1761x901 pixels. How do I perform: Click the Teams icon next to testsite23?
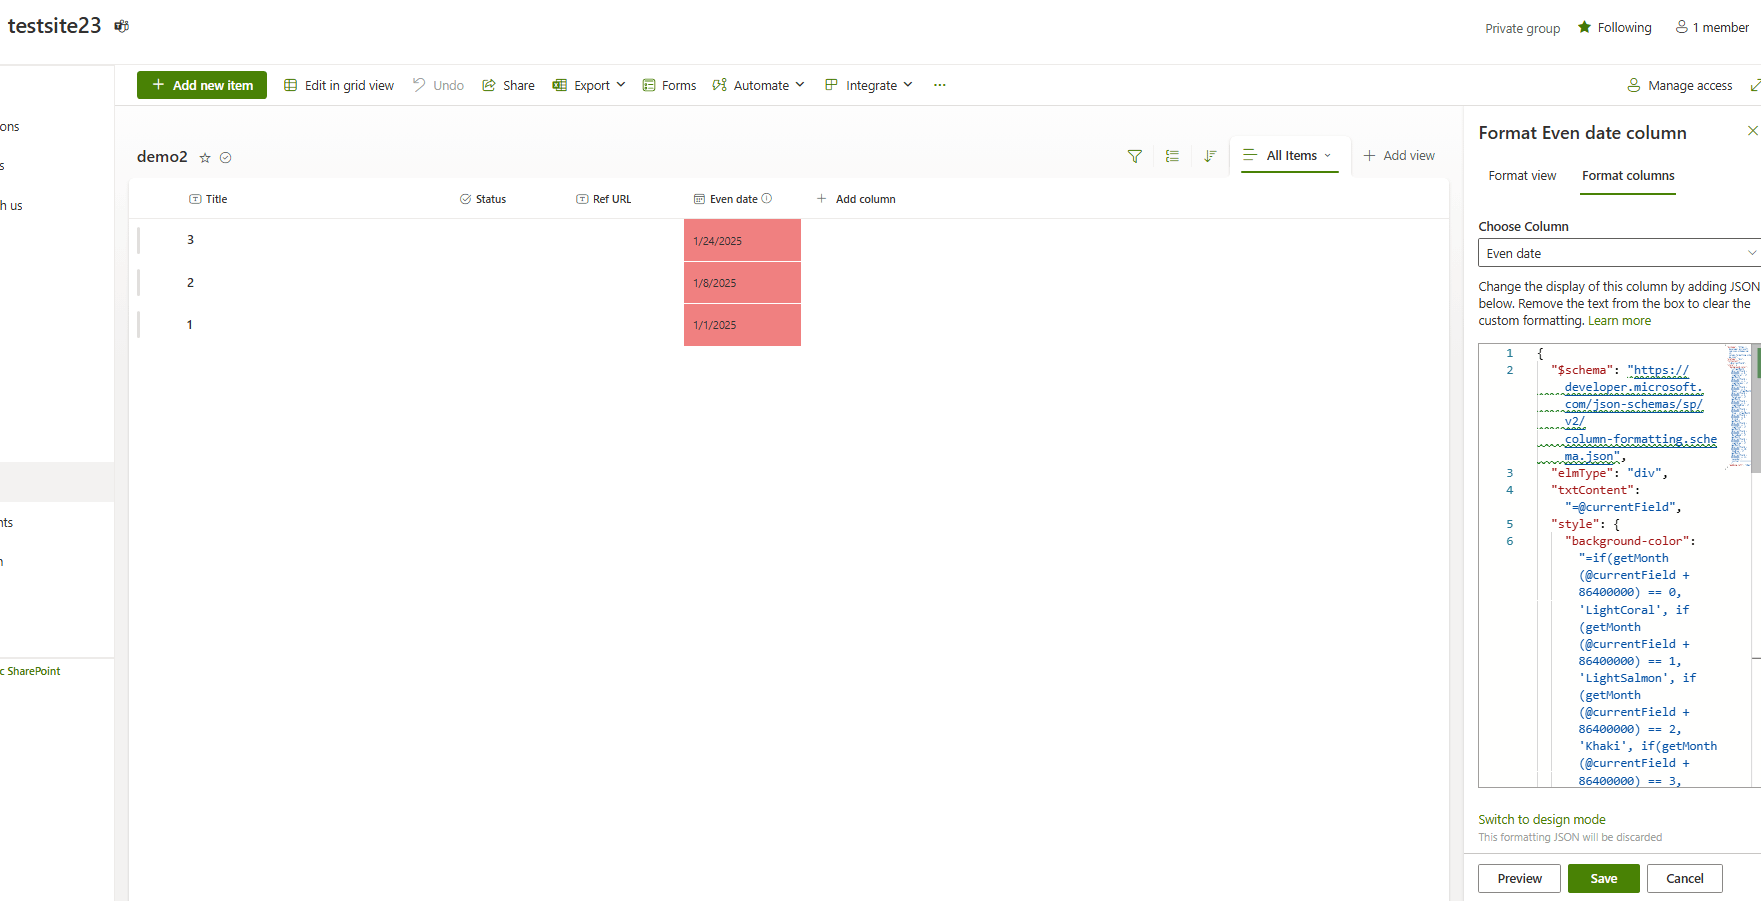tap(121, 26)
